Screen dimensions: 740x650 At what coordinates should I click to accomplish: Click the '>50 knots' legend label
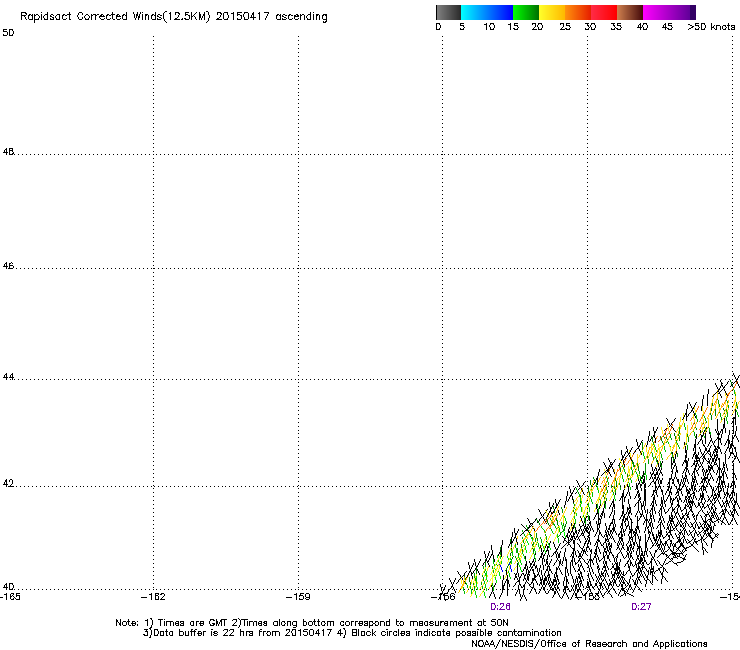pyautogui.click(x=711, y=27)
